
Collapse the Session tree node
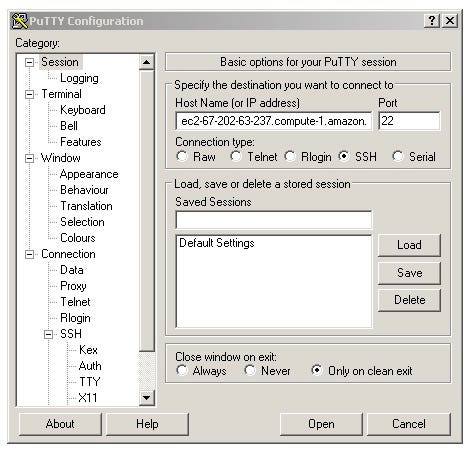pyautogui.click(x=30, y=62)
